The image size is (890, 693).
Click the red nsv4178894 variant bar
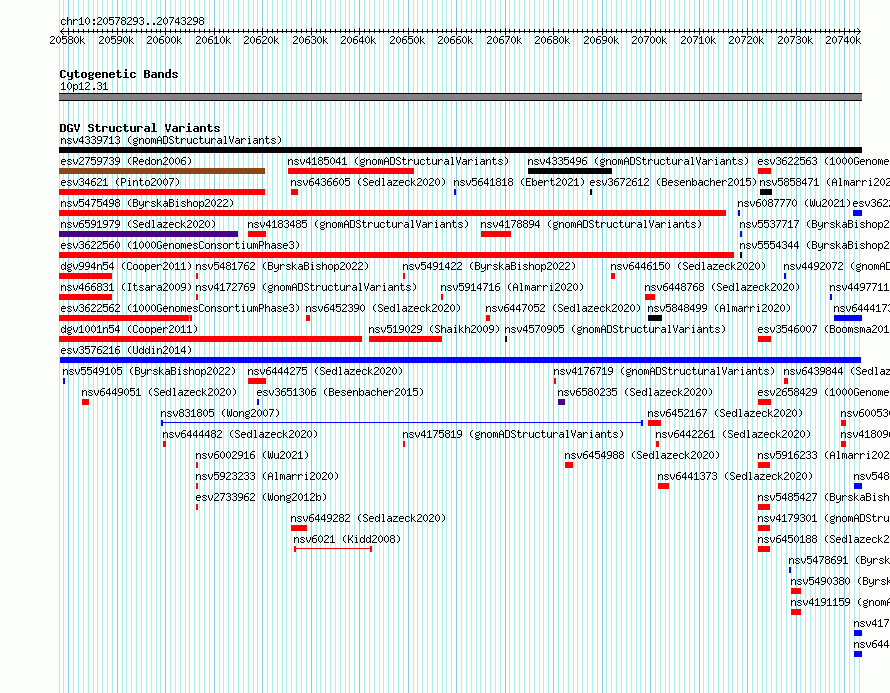pos(496,234)
